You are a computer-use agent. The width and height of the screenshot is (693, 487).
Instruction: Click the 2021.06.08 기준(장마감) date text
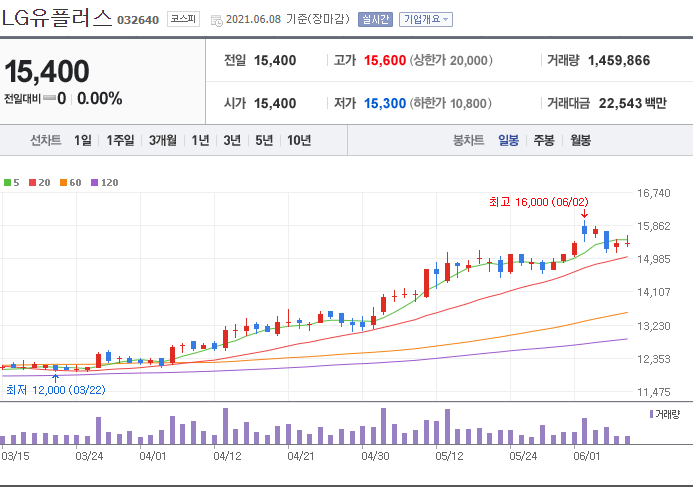click(x=288, y=19)
